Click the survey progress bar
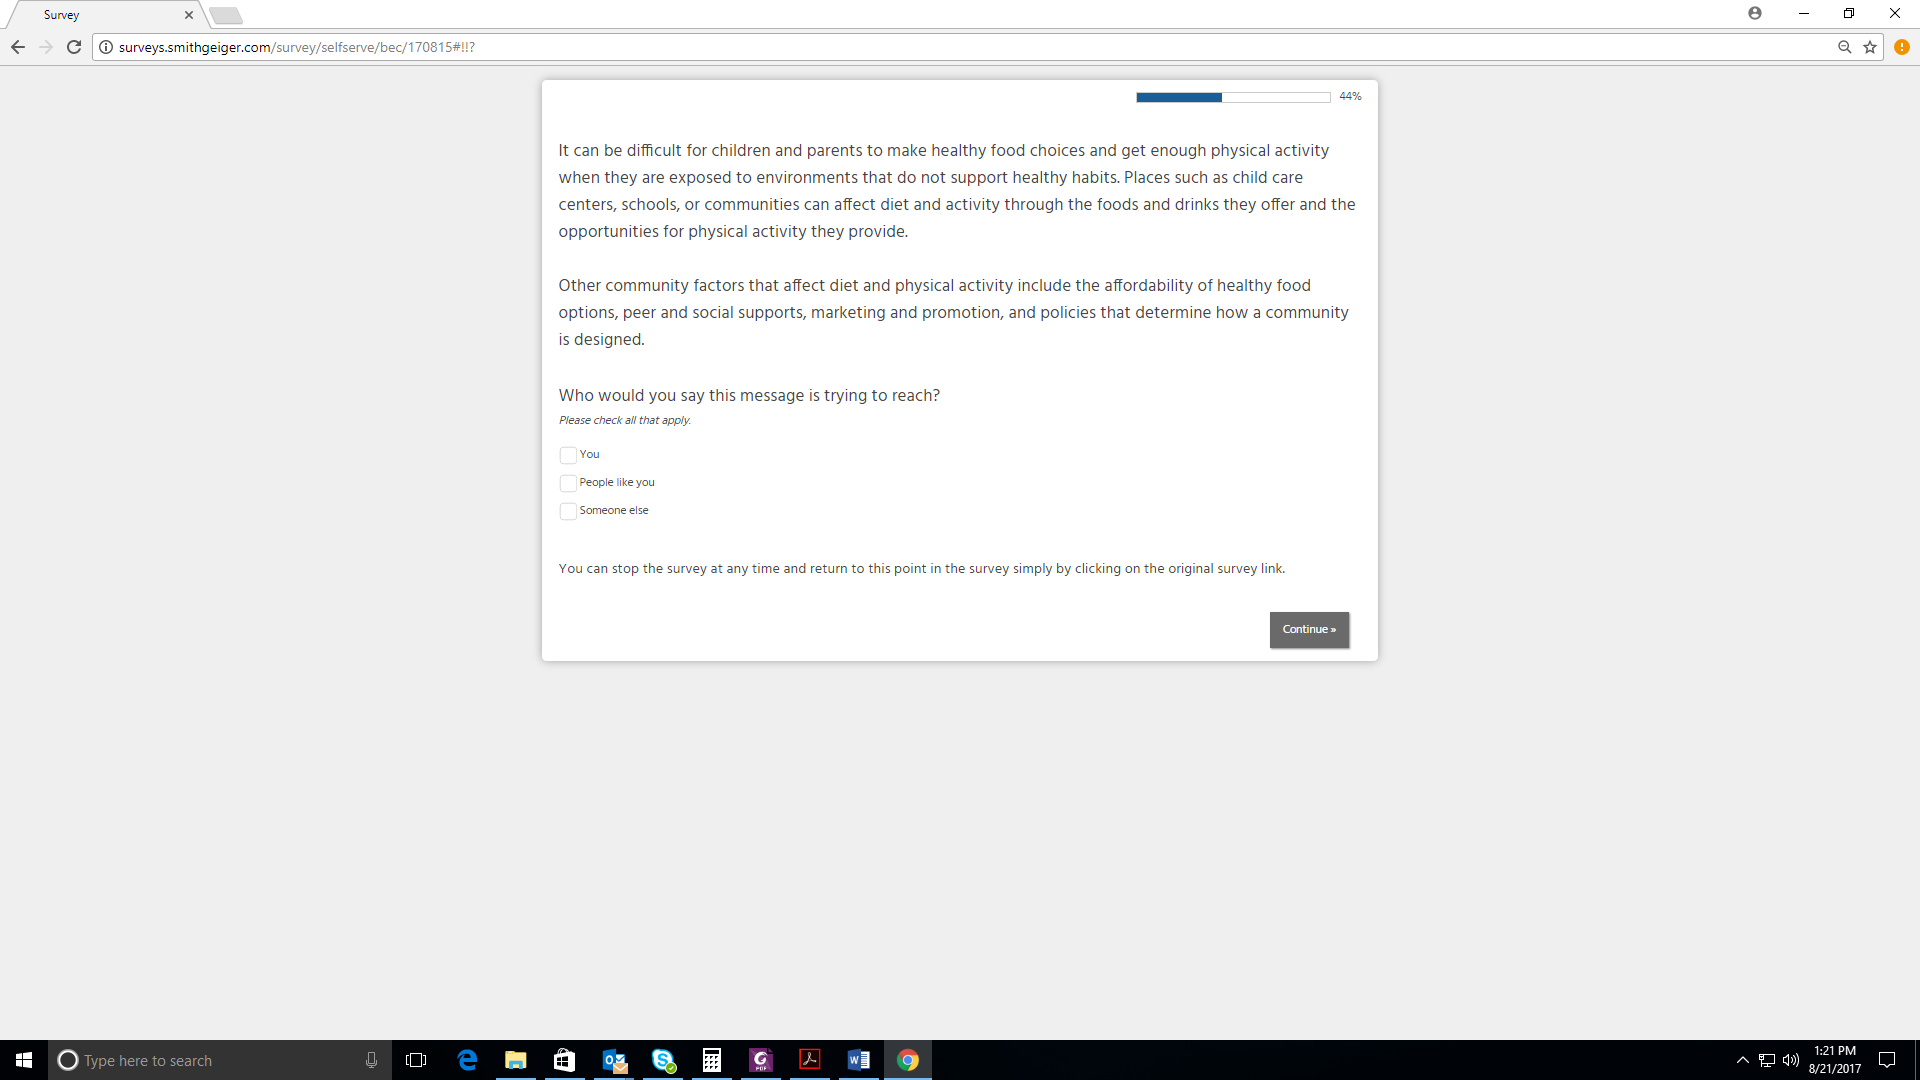Screen dimensions: 1920x1080 (x=1233, y=97)
